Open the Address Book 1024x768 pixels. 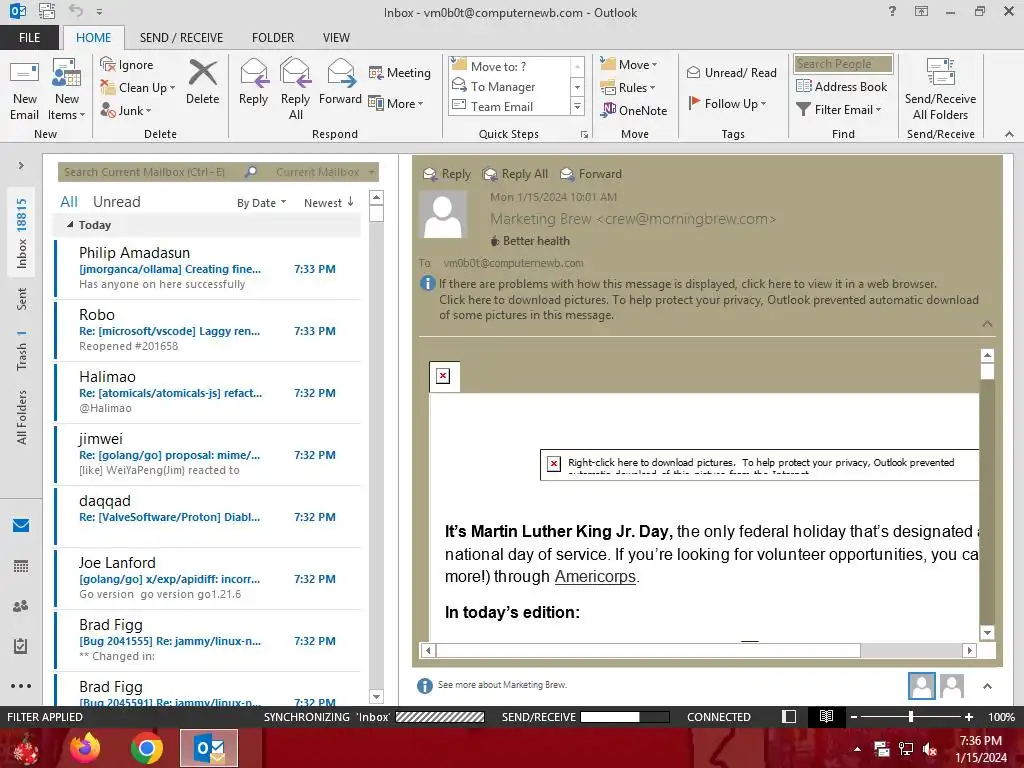tap(842, 86)
